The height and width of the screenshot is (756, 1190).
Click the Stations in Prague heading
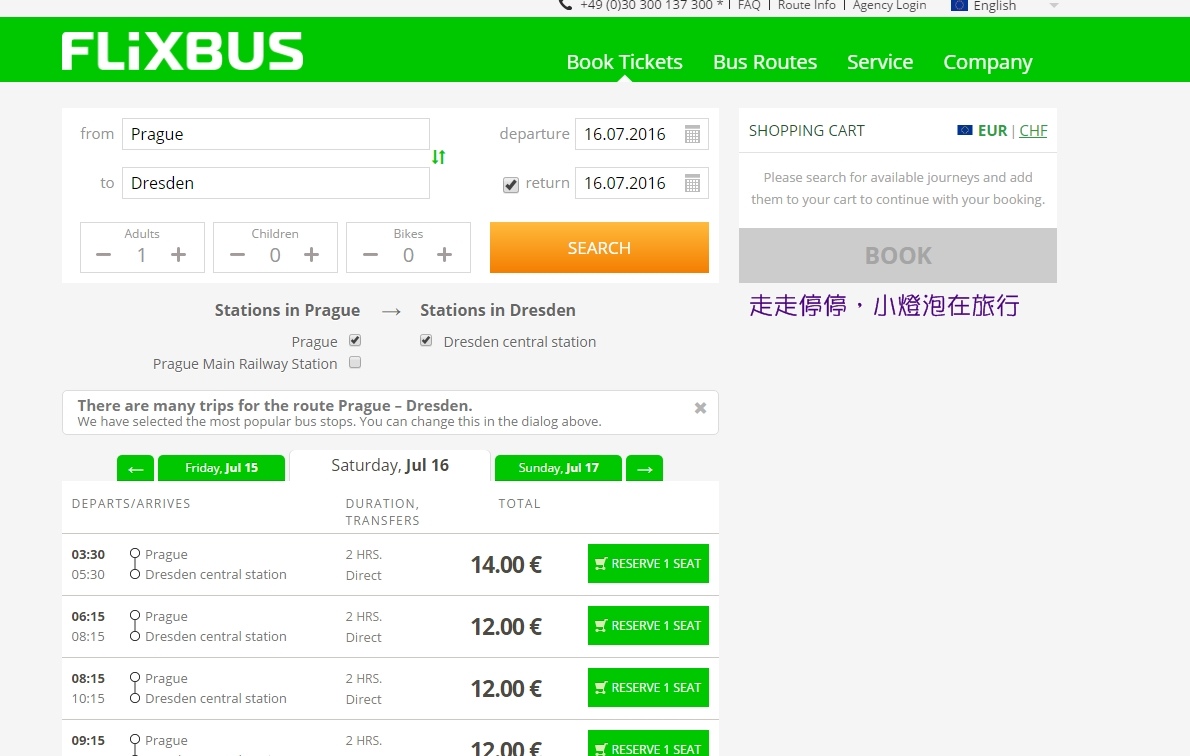point(287,310)
